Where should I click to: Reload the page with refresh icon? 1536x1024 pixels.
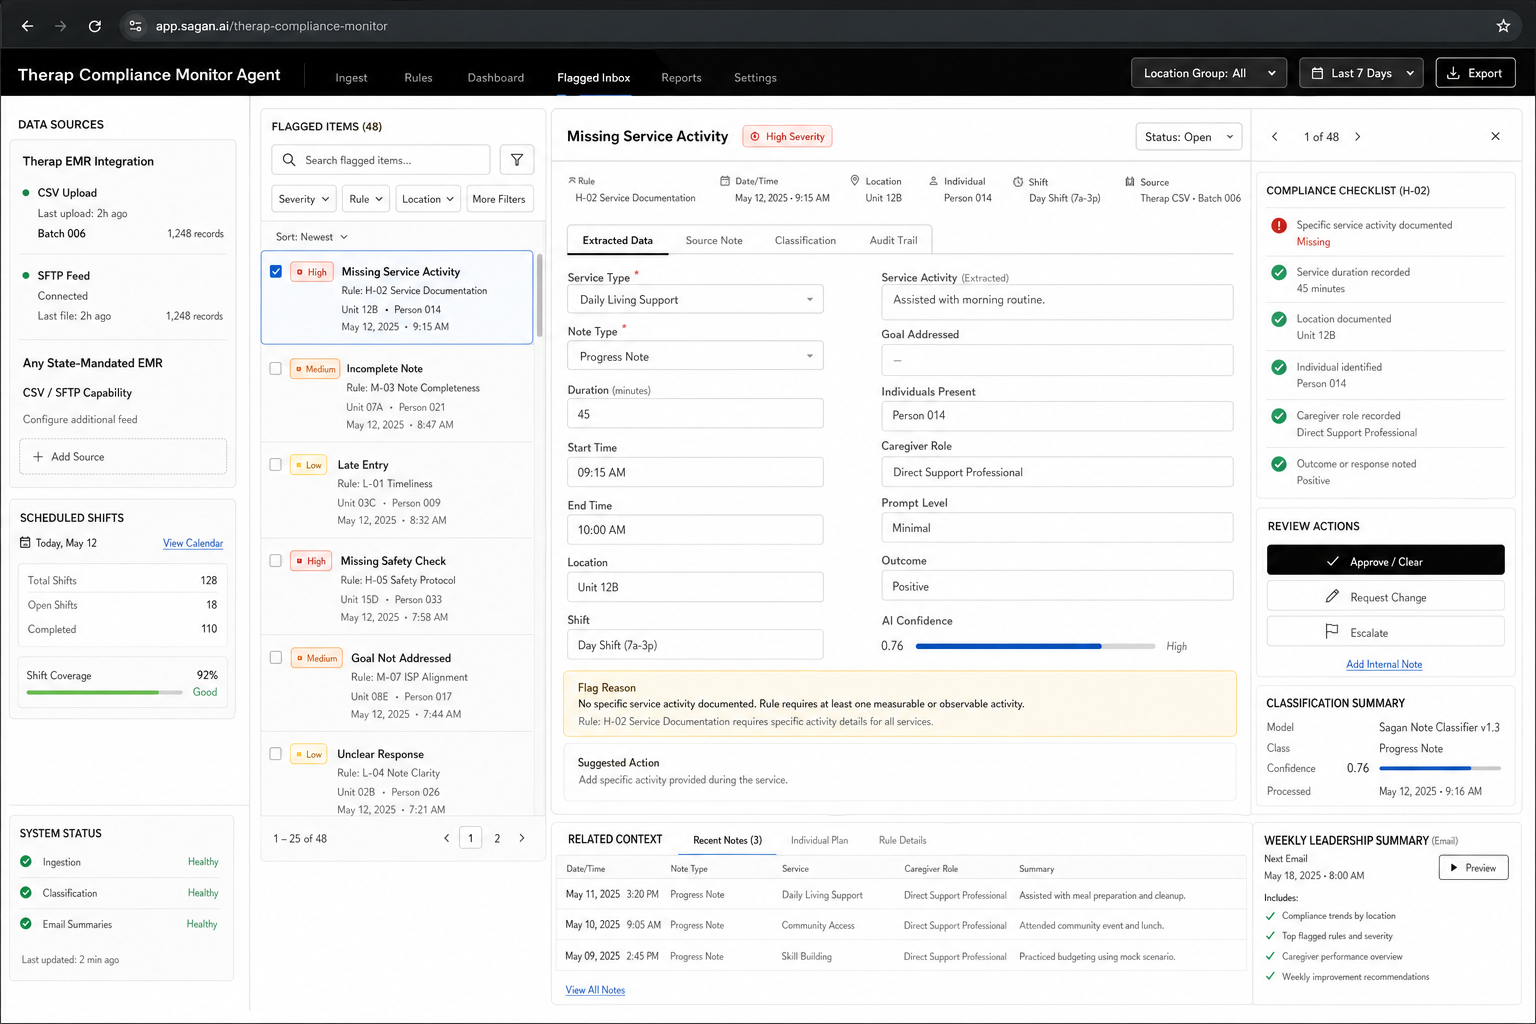[x=95, y=26]
